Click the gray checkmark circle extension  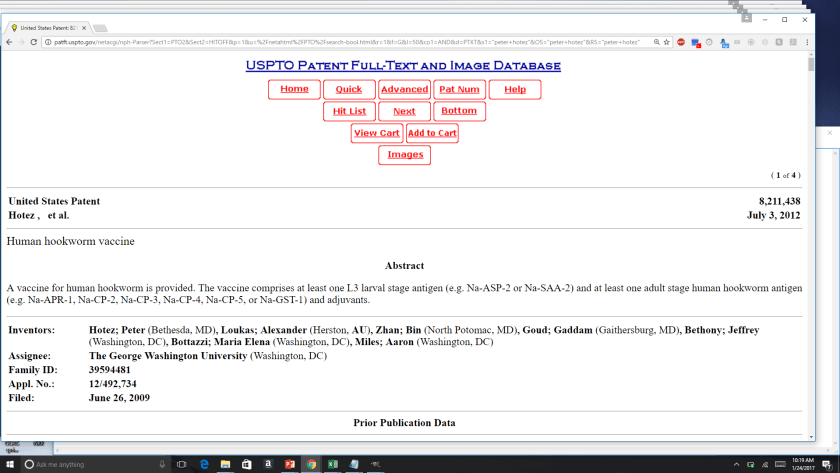click(709, 42)
